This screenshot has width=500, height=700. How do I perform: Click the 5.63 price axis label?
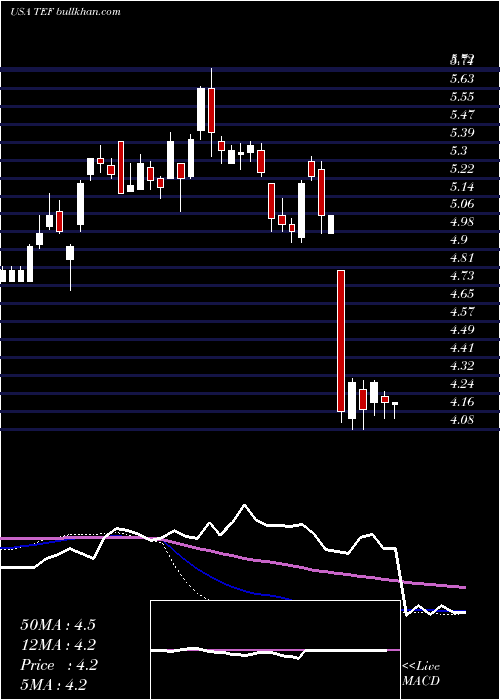[x=462, y=79]
